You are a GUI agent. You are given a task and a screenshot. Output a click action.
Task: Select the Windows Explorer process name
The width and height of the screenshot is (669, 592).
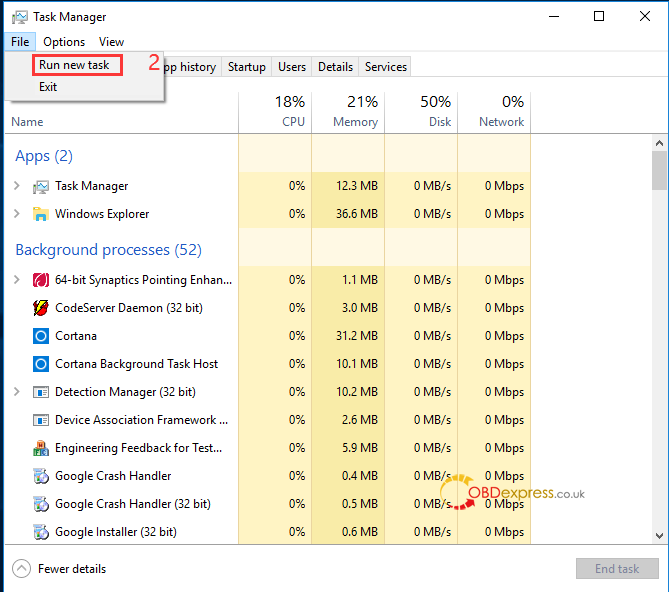pos(102,214)
